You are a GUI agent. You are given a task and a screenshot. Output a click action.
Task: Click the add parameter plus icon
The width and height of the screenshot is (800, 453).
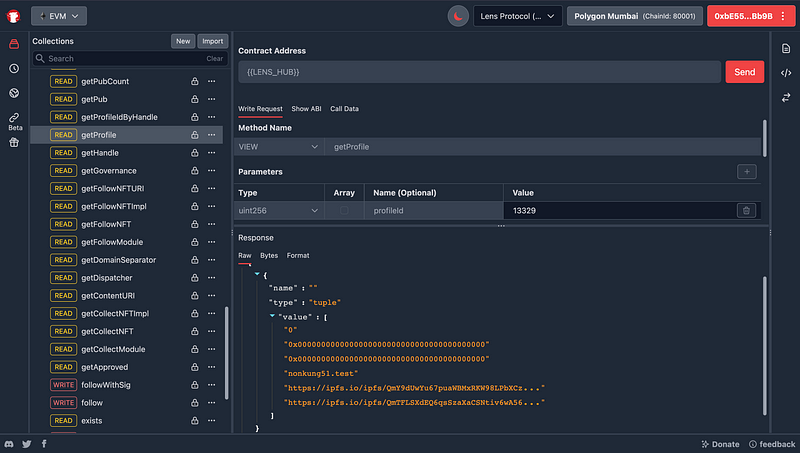[746, 172]
